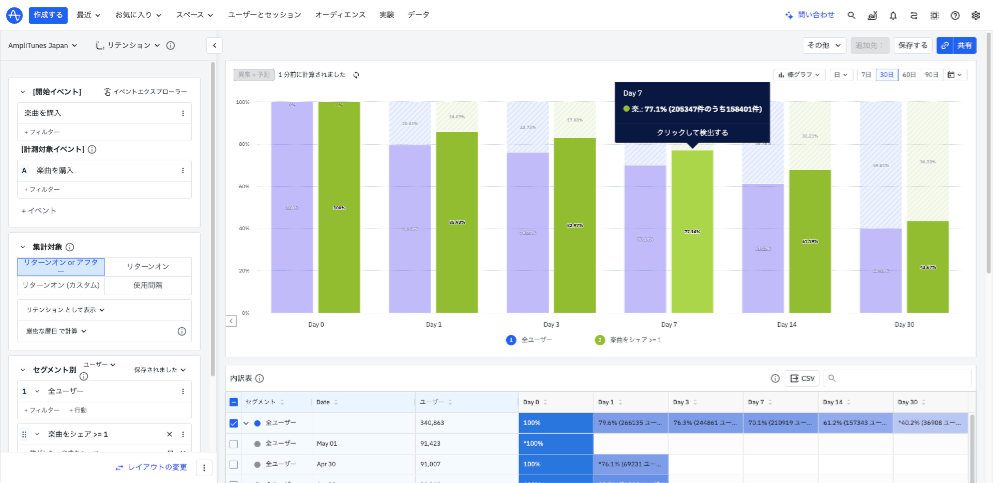Check the May 01 row checkbox

pos(233,443)
